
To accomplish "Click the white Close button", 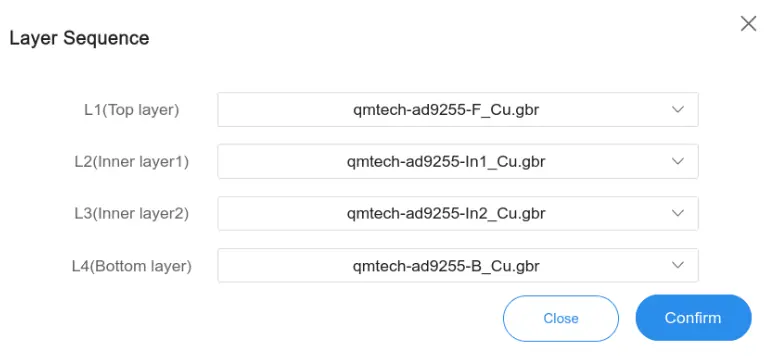I will (x=561, y=318).
